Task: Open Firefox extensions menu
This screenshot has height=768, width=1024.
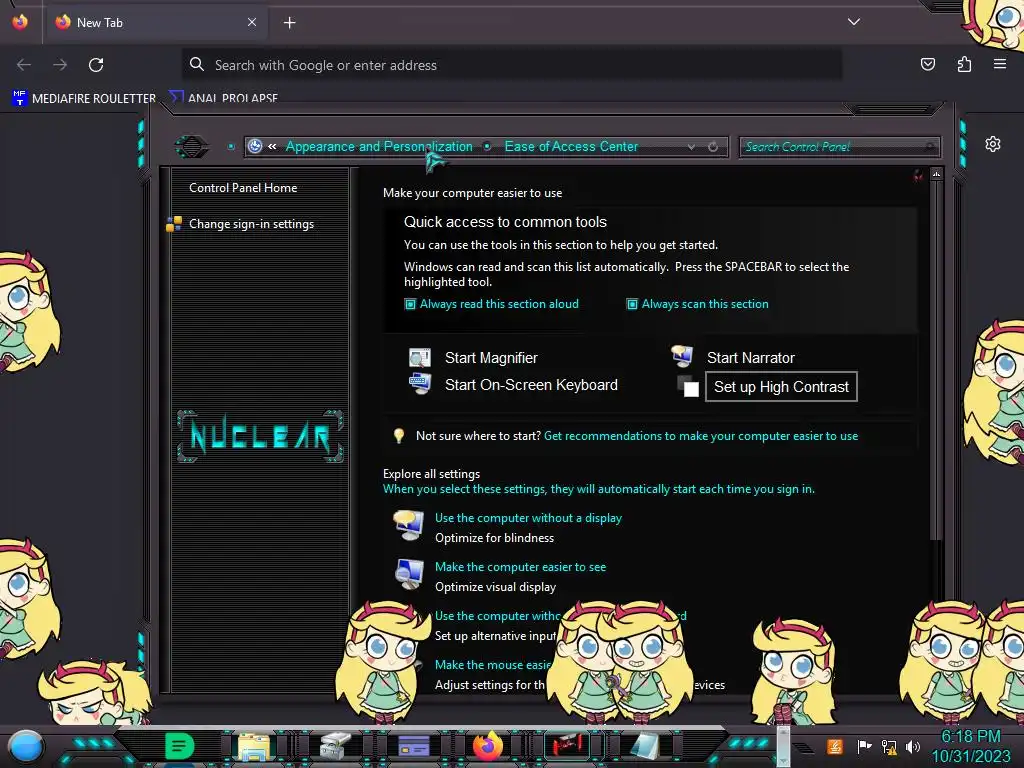Action: 964,64
